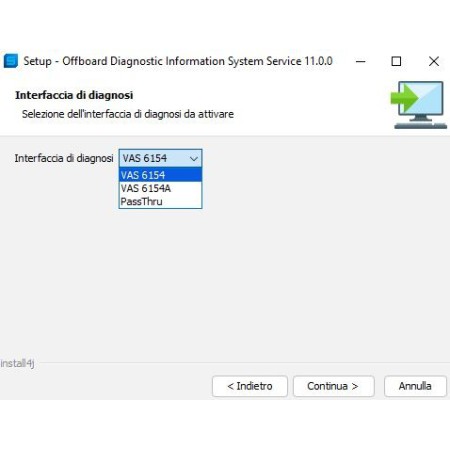Screen dimensions: 450x450
Task: Close the Setup window with the X
Action: click(x=434, y=61)
